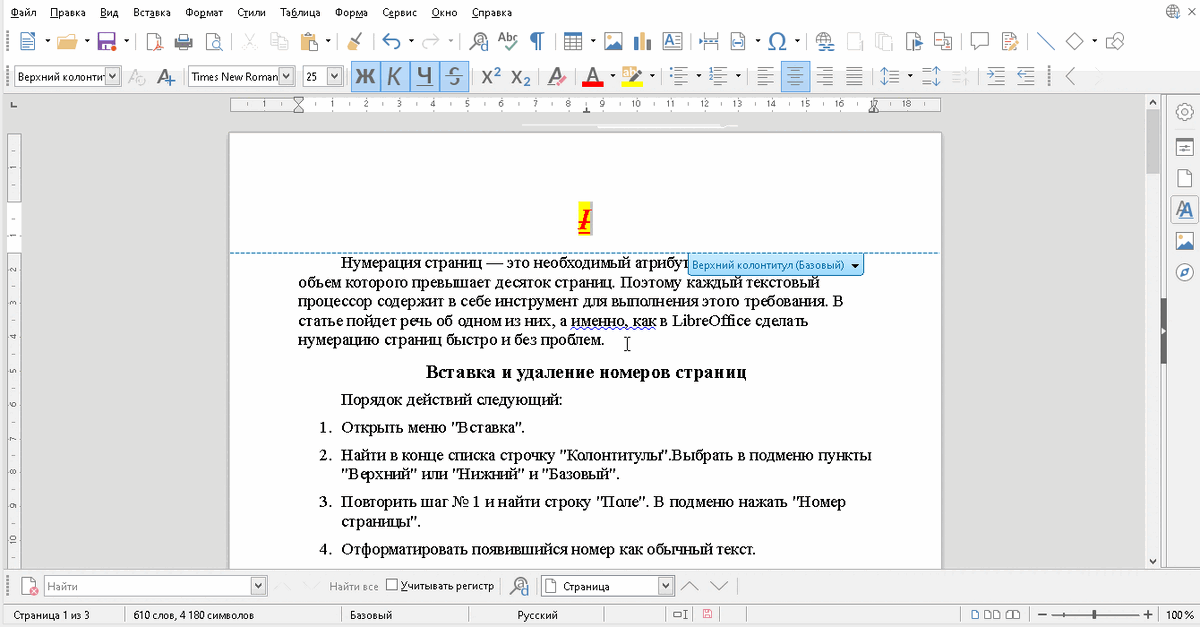Align paragraph to the left
Image resolution: width=1200 pixels, height=627 pixels.
click(765, 76)
